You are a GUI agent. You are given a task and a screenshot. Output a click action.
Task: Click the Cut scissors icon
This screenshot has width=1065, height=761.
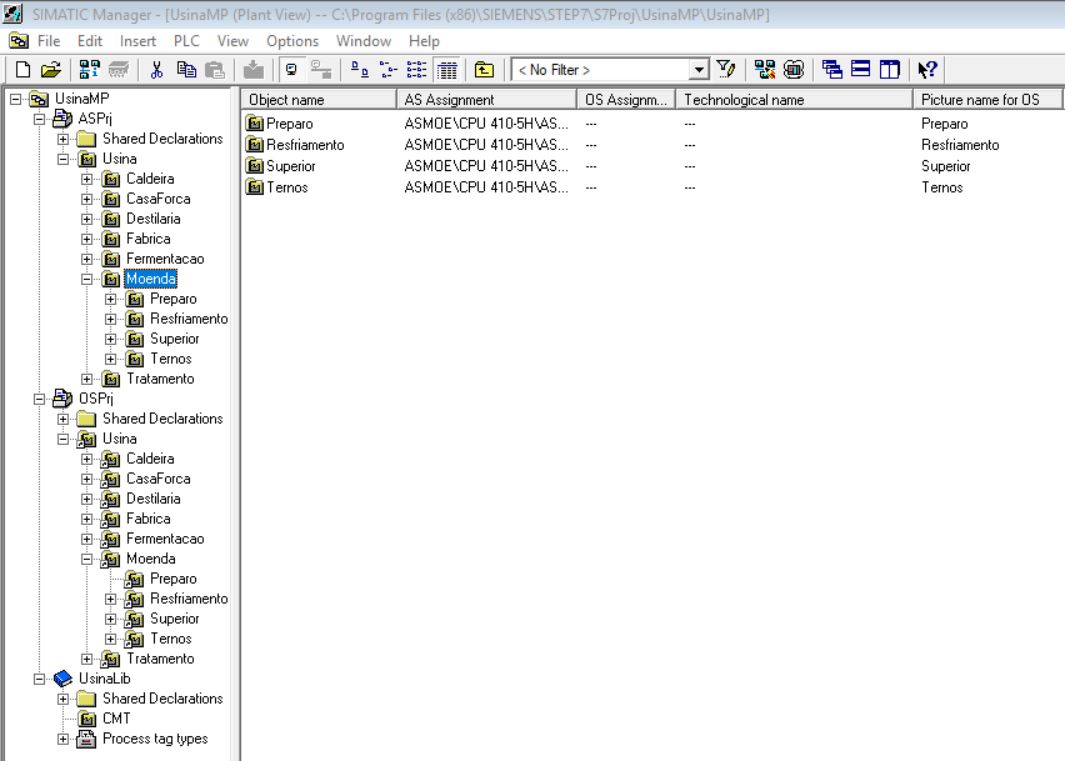(157, 69)
